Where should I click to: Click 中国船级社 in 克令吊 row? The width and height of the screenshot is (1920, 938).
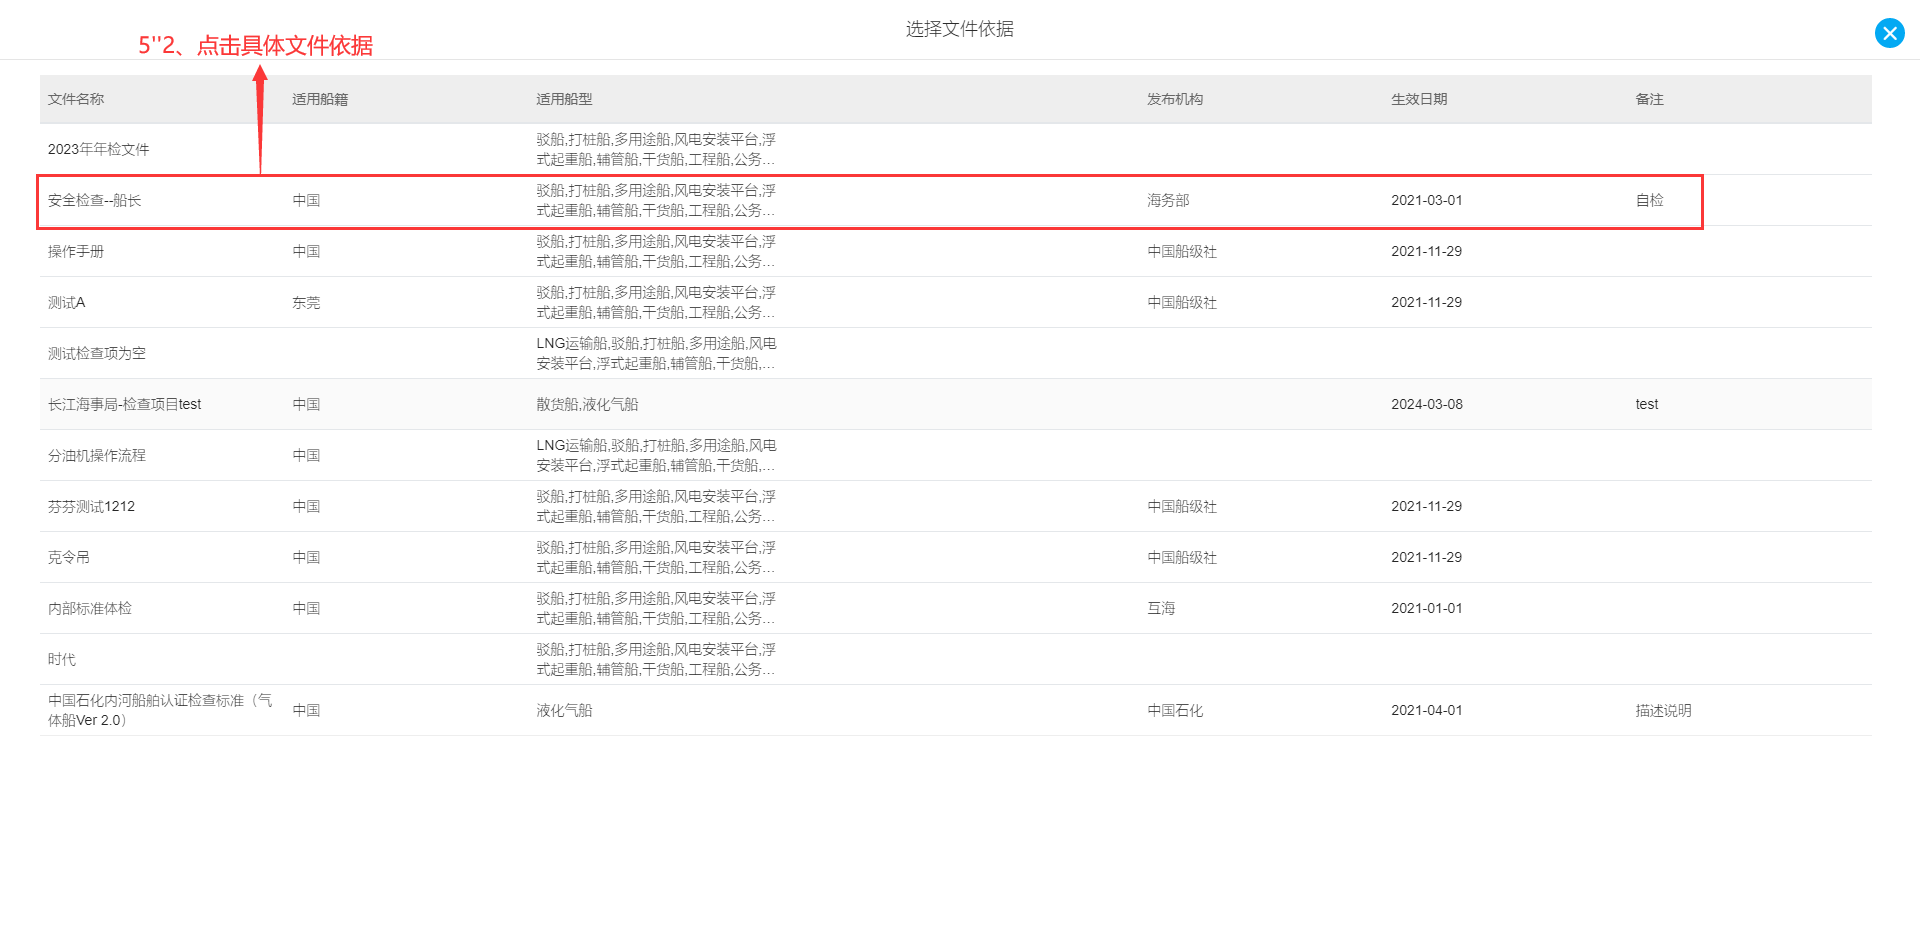click(x=1182, y=557)
